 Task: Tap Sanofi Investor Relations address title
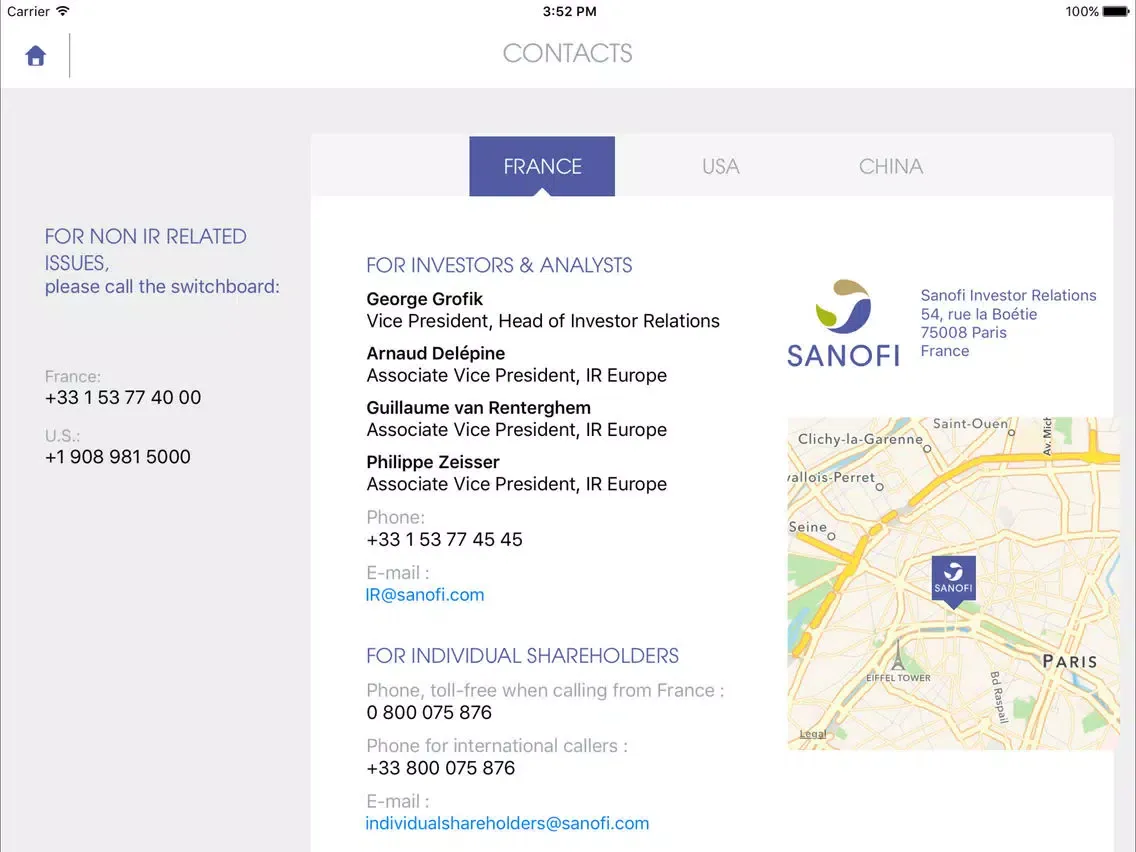pos(1008,295)
